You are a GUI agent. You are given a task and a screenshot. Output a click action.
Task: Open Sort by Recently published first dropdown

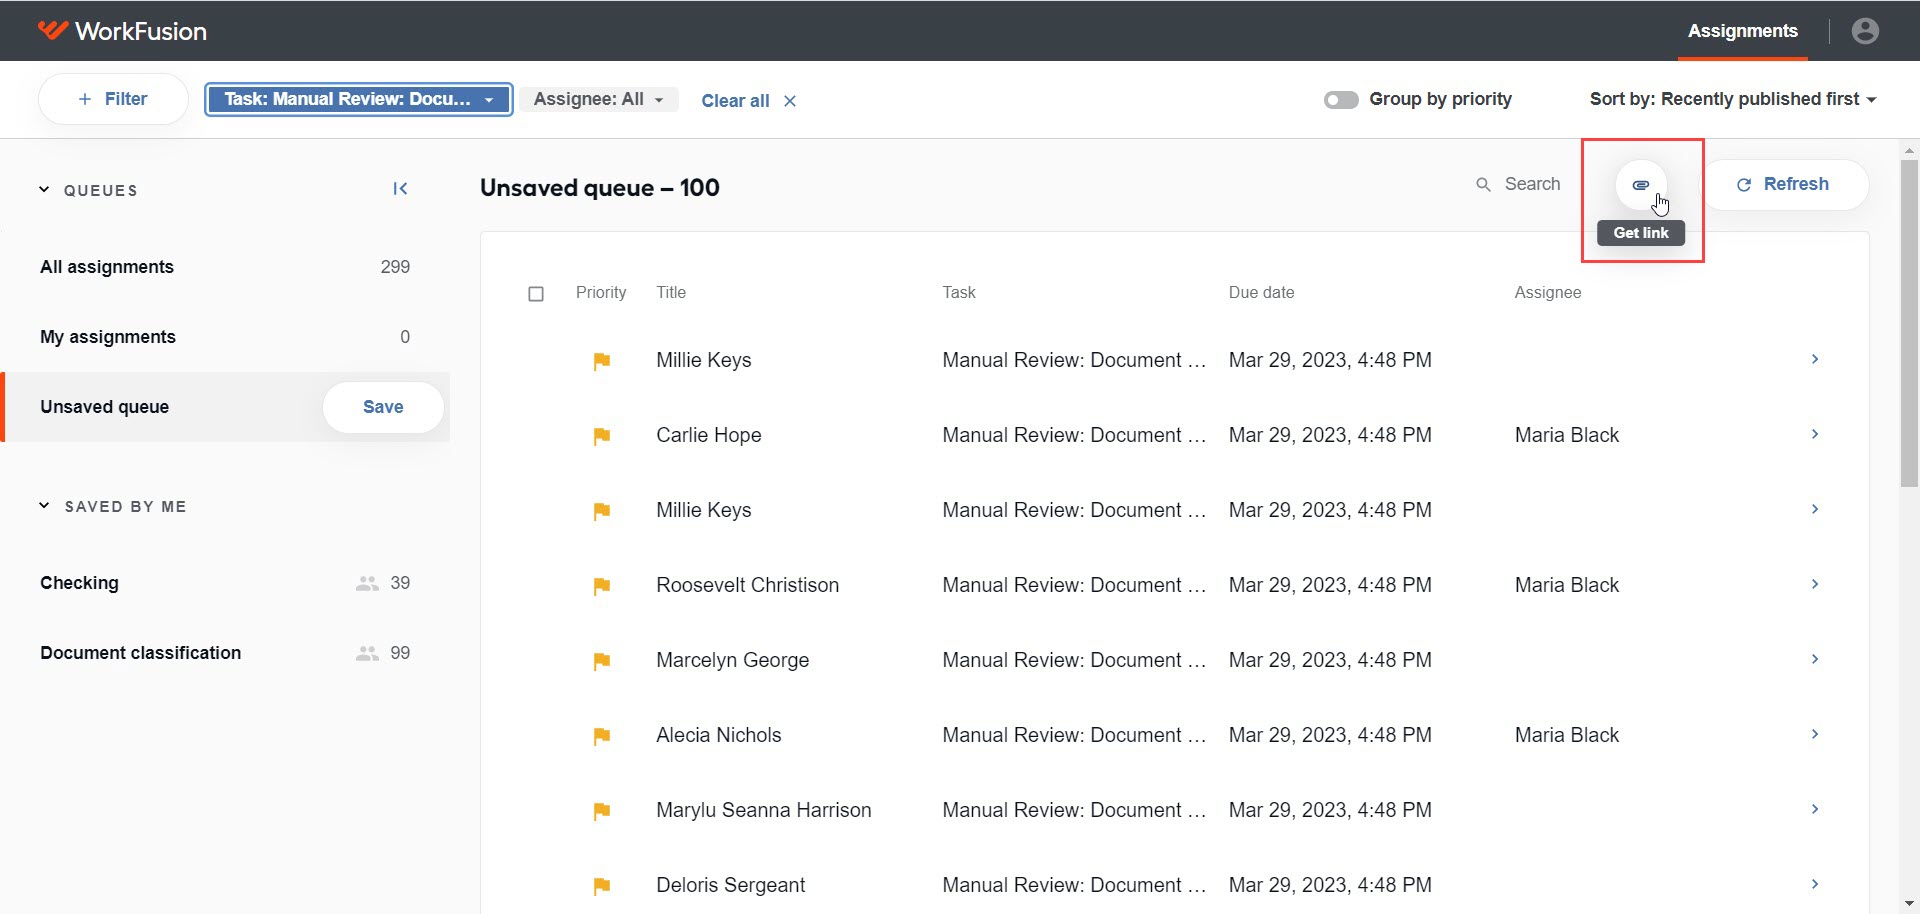(x=1732, y=99)
